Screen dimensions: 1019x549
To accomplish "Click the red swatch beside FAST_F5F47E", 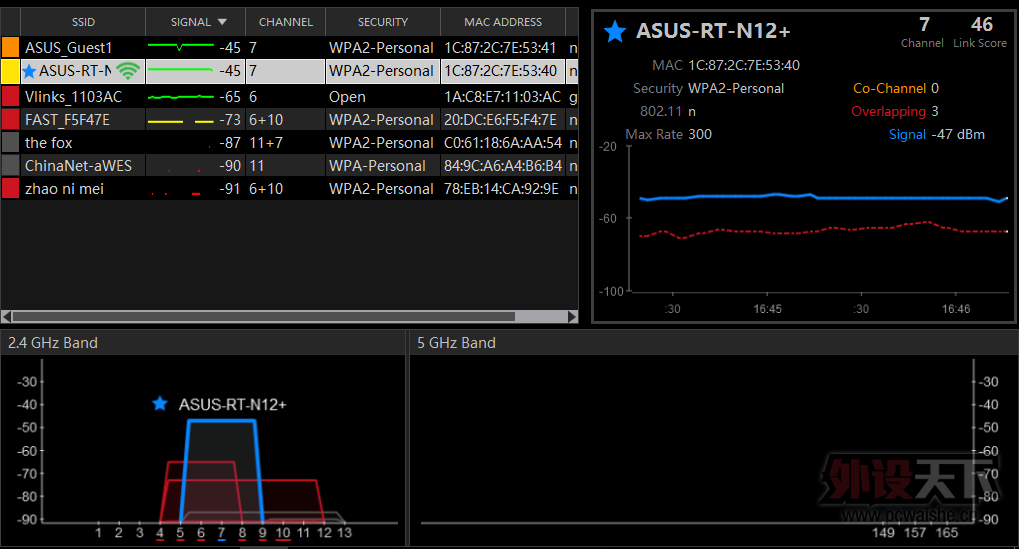I will click(10, 120).
